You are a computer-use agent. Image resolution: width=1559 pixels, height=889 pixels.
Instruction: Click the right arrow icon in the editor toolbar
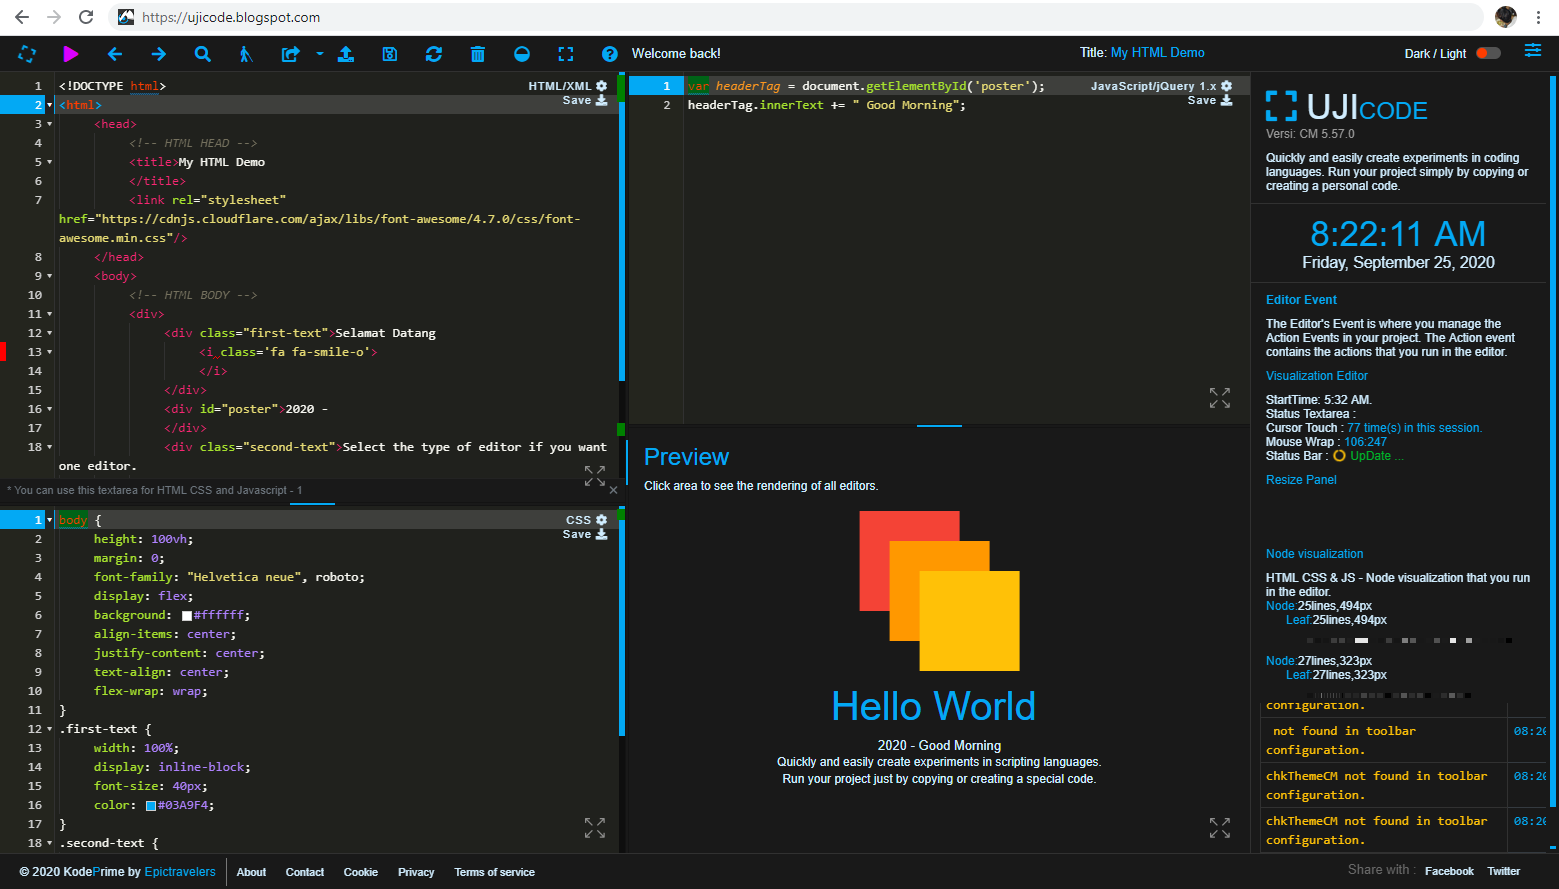(159, 54)
